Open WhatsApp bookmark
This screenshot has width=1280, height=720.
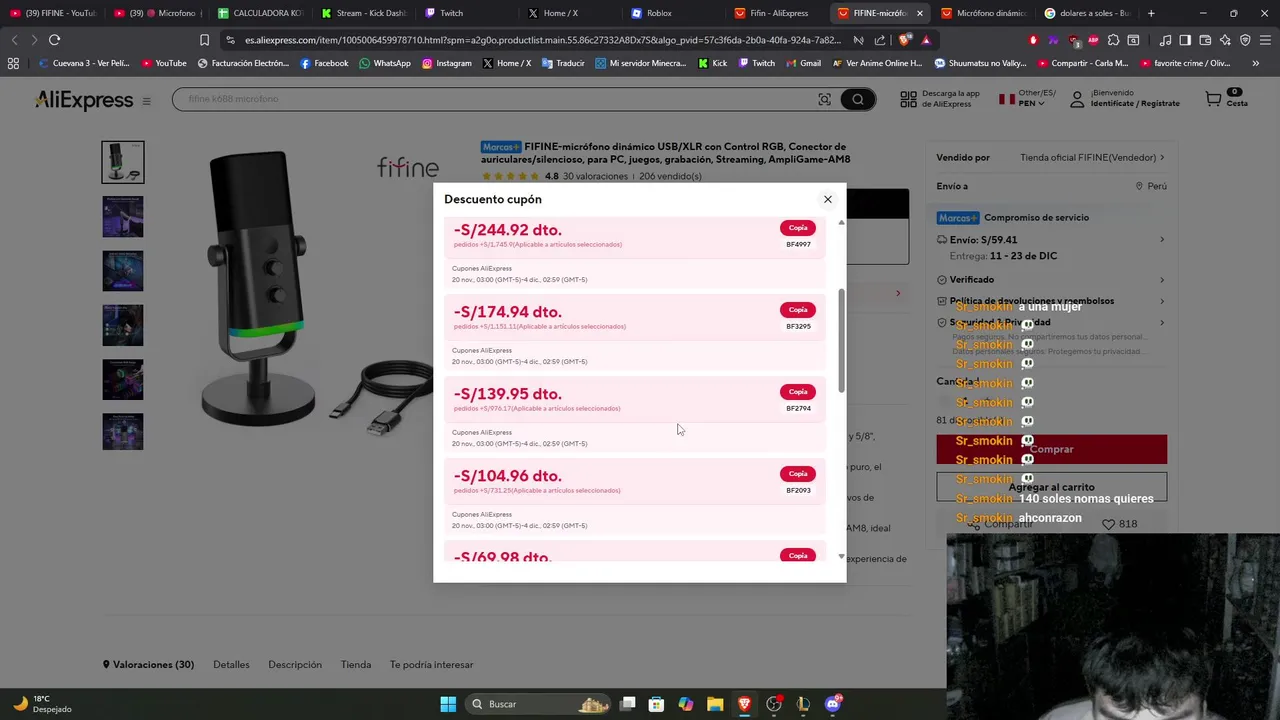[x=385, y=63]
